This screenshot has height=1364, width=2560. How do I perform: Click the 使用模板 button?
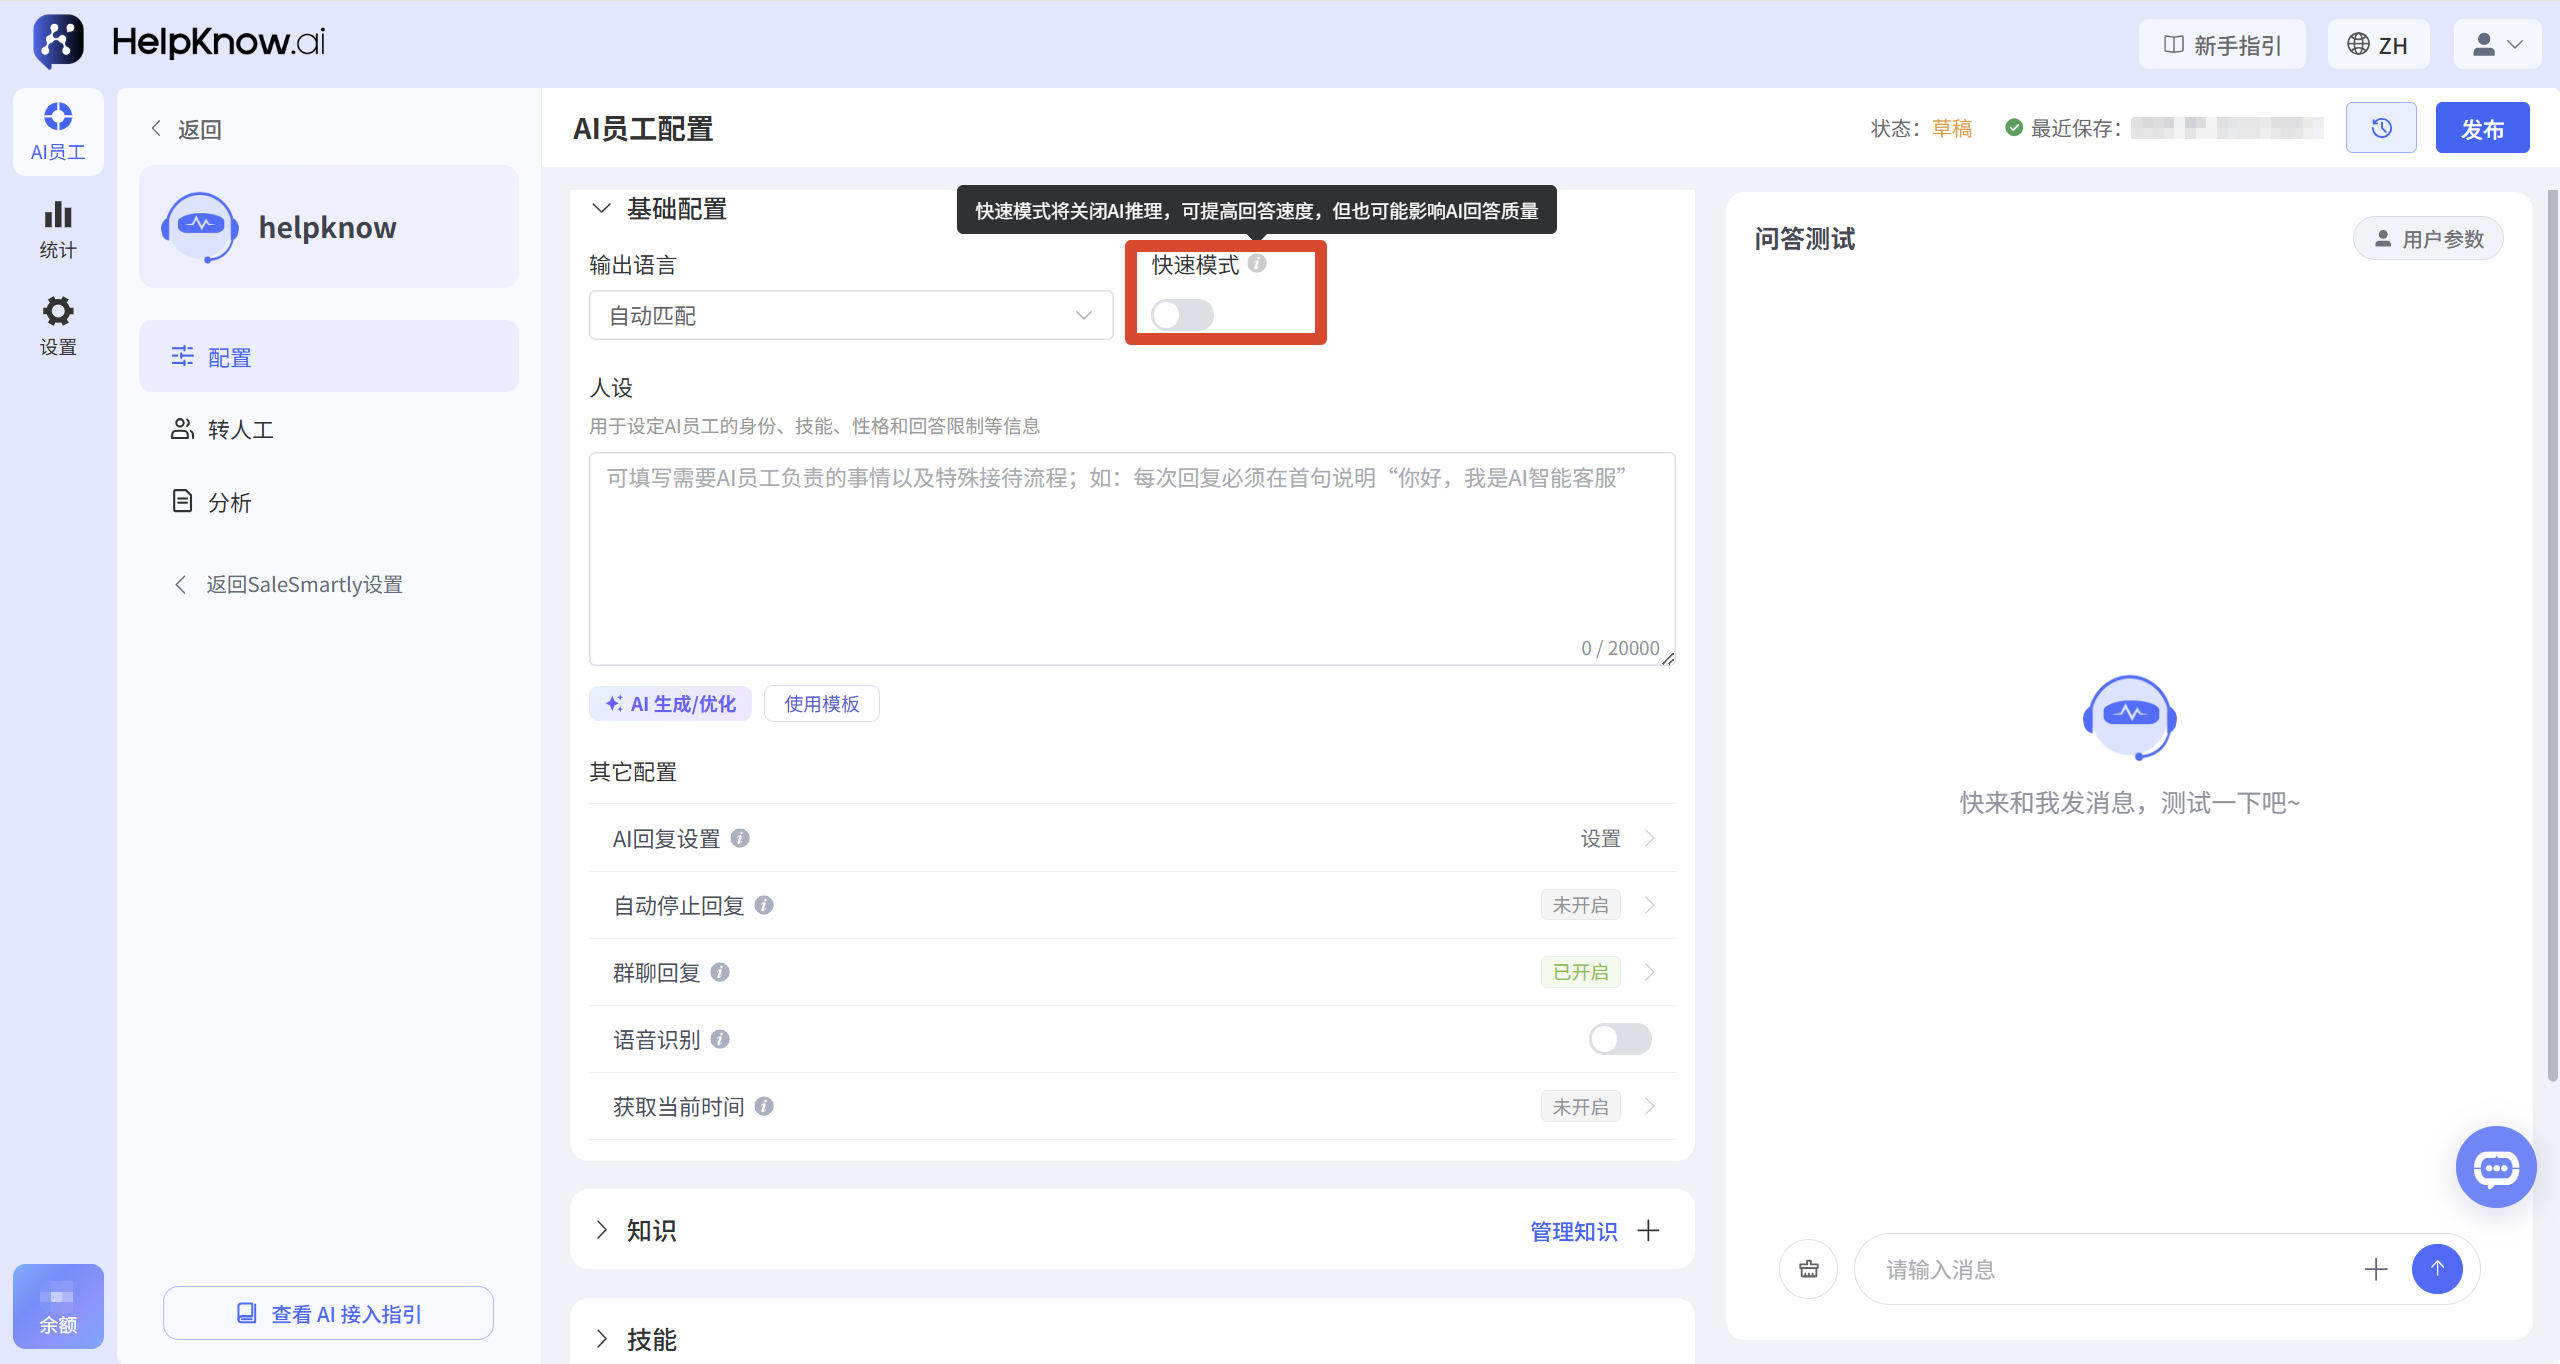click(x=821, y=703)
